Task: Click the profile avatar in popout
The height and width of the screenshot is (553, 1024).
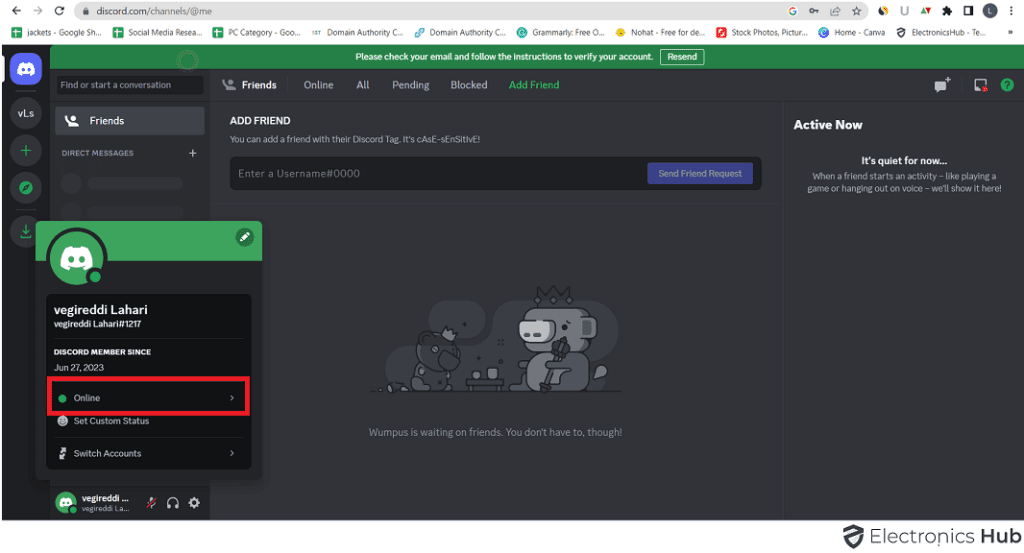Action: [x=77, y=257]
